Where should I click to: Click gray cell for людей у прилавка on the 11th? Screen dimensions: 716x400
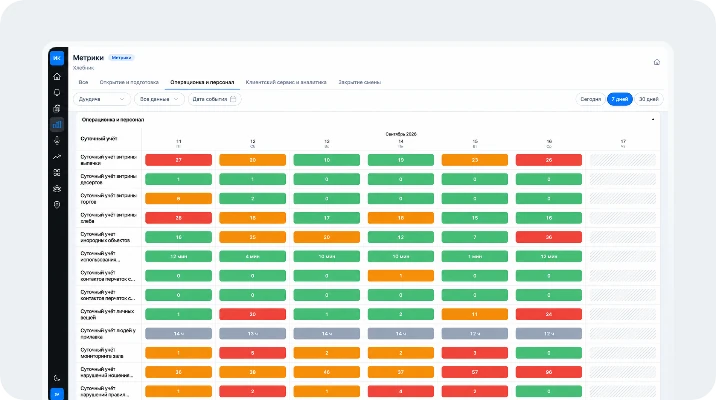tap(179, 333)
